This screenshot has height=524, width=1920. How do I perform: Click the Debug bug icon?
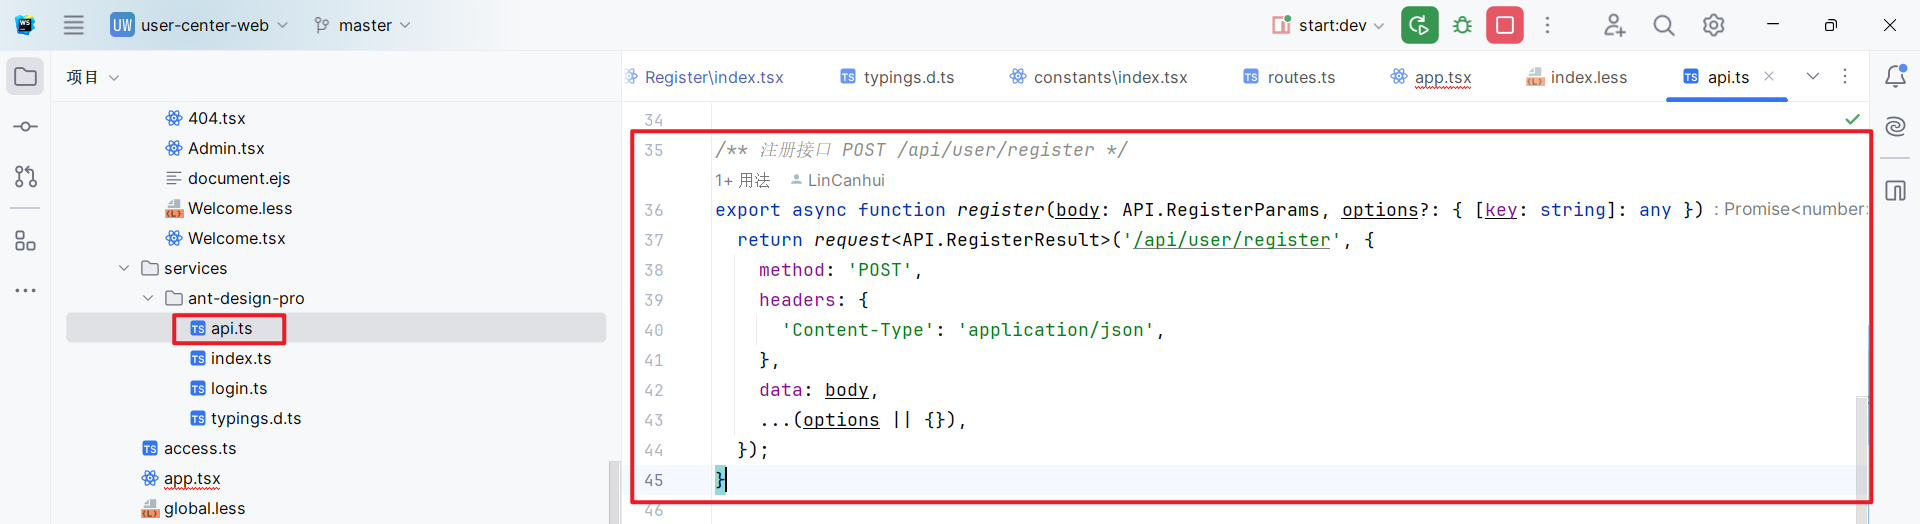point(1462,25)
